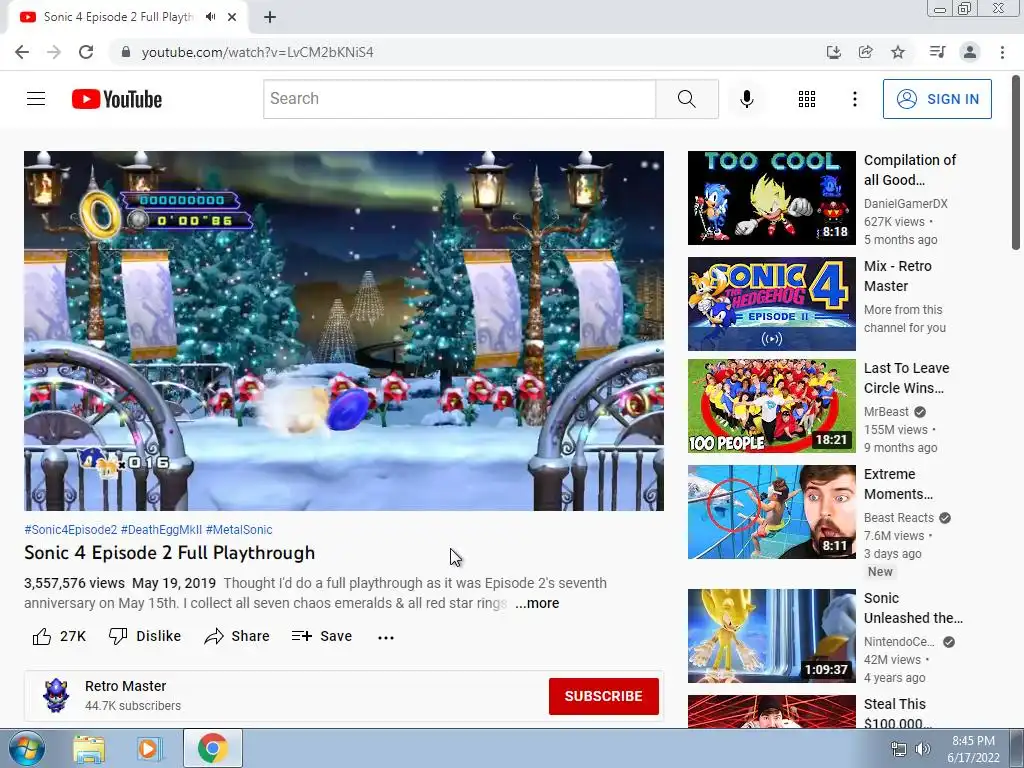Close the Sonic 4 Episode 2 tab

pyautogui.click(x=232, y=17)
